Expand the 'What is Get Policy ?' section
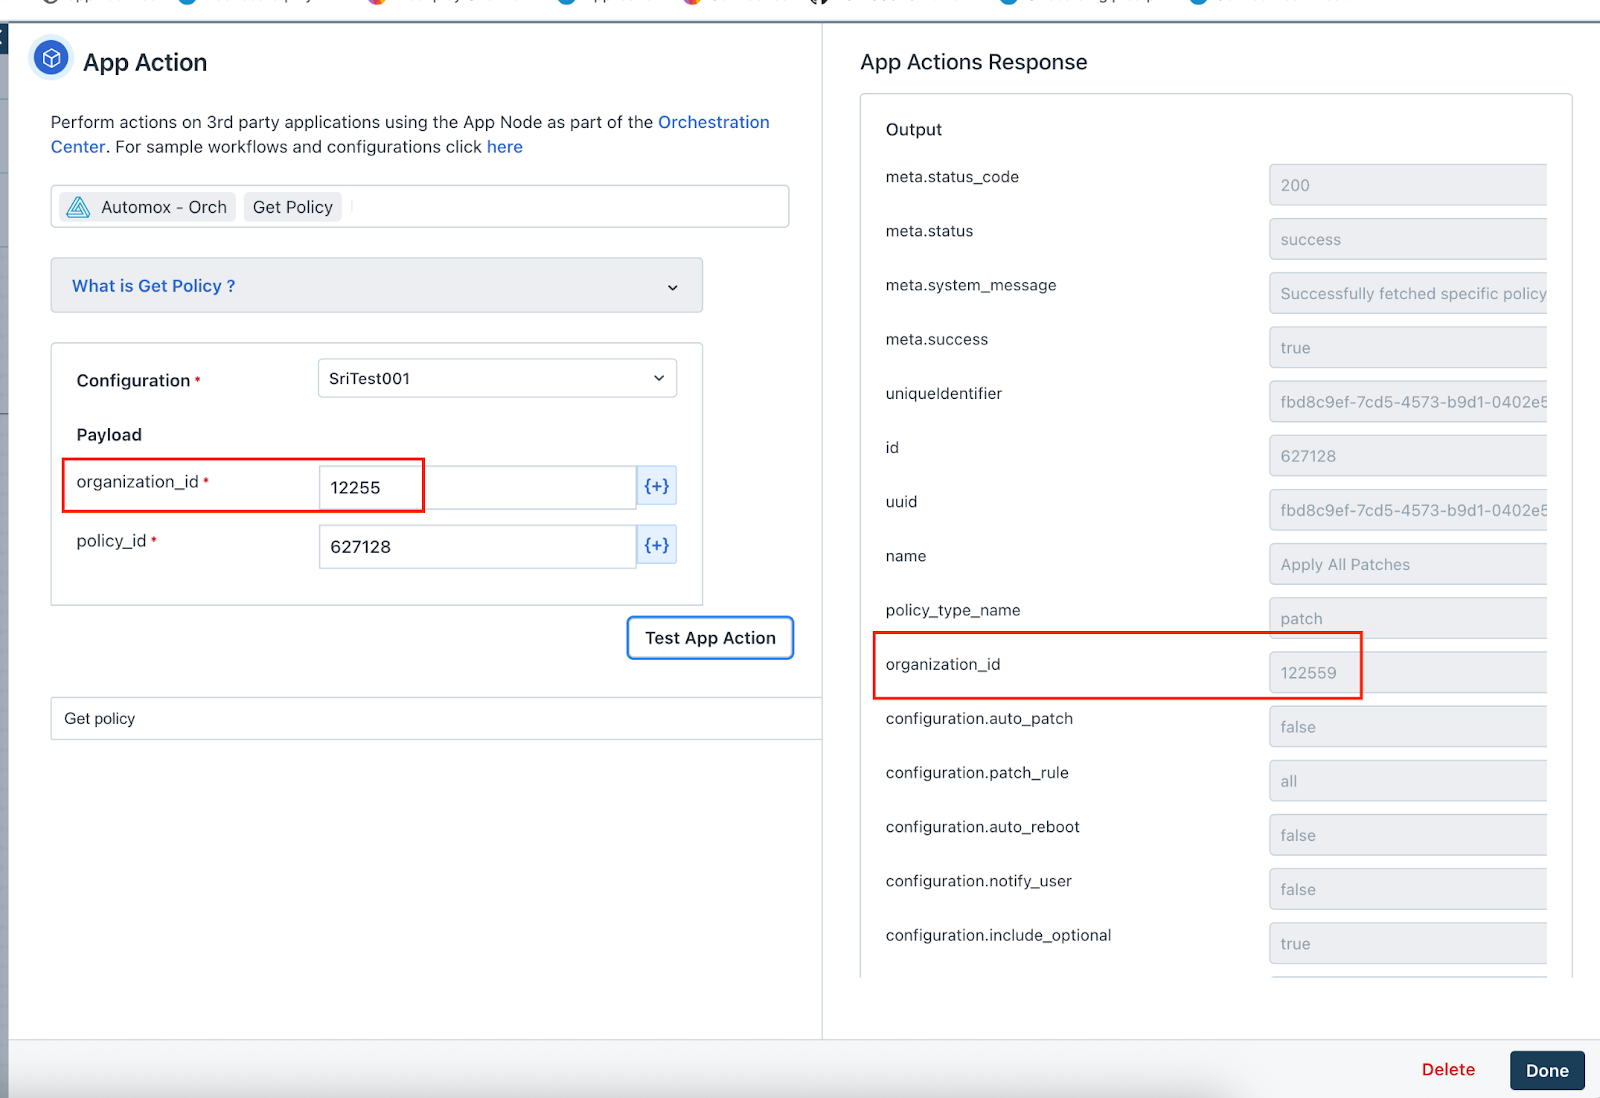 click(376, 286)
